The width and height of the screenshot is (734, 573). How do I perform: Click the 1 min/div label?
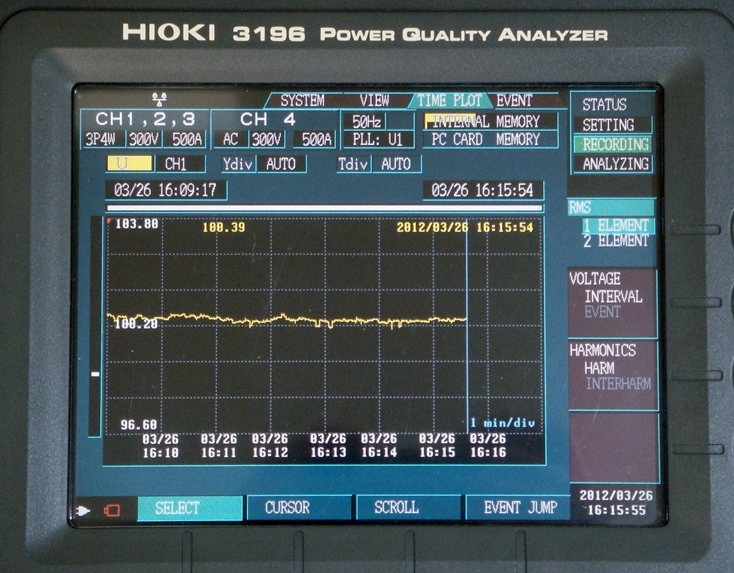coord(502,423)
